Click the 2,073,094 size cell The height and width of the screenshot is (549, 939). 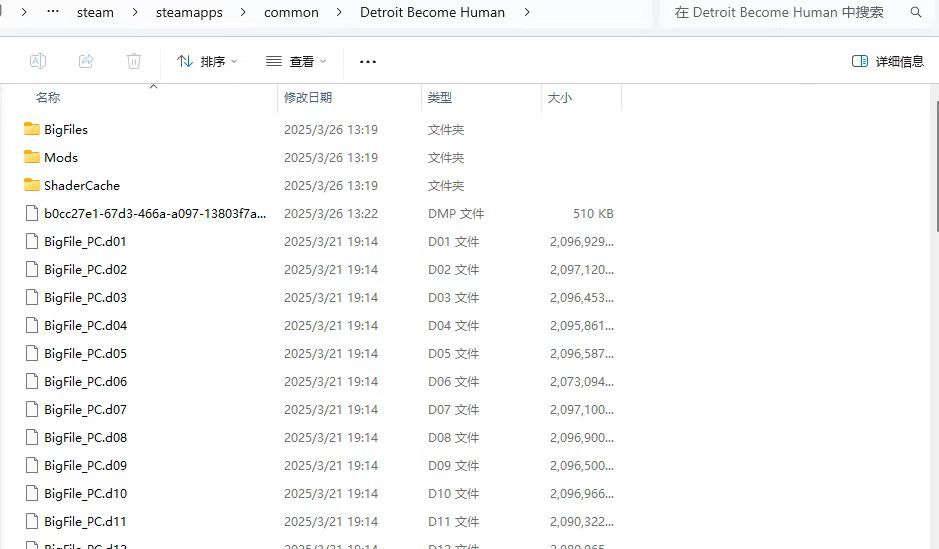[581, 382]
